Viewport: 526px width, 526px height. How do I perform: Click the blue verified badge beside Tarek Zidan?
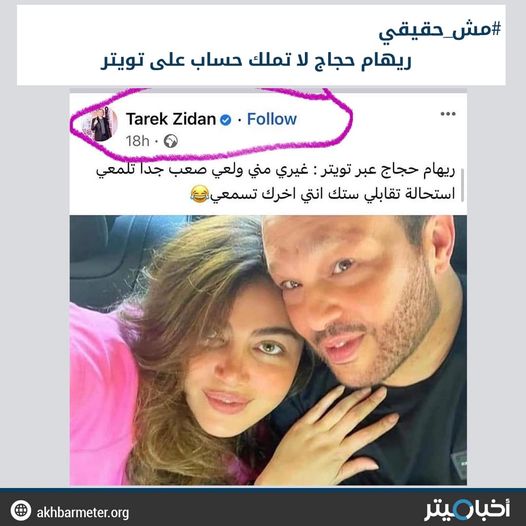click(226, 120)
